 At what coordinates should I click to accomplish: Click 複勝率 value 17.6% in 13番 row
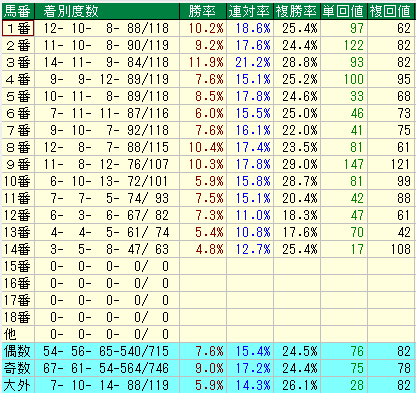[300, 232]
